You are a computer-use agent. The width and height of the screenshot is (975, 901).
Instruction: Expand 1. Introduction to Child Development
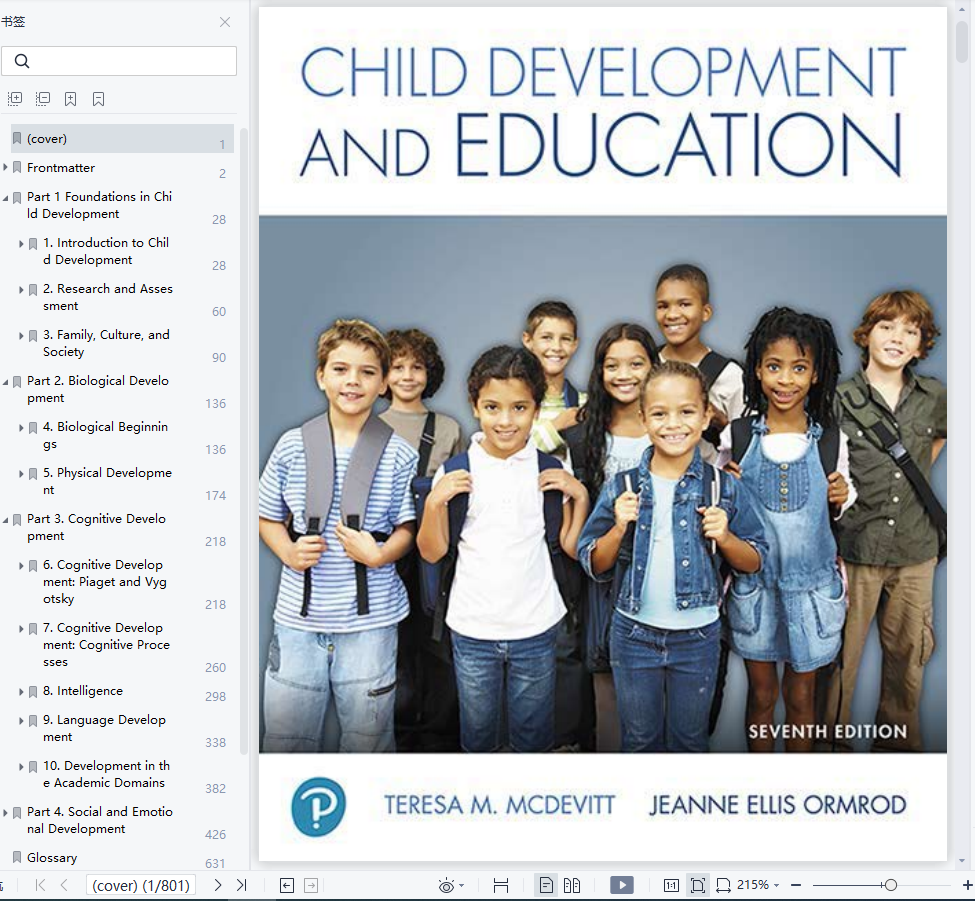point(21,244)
